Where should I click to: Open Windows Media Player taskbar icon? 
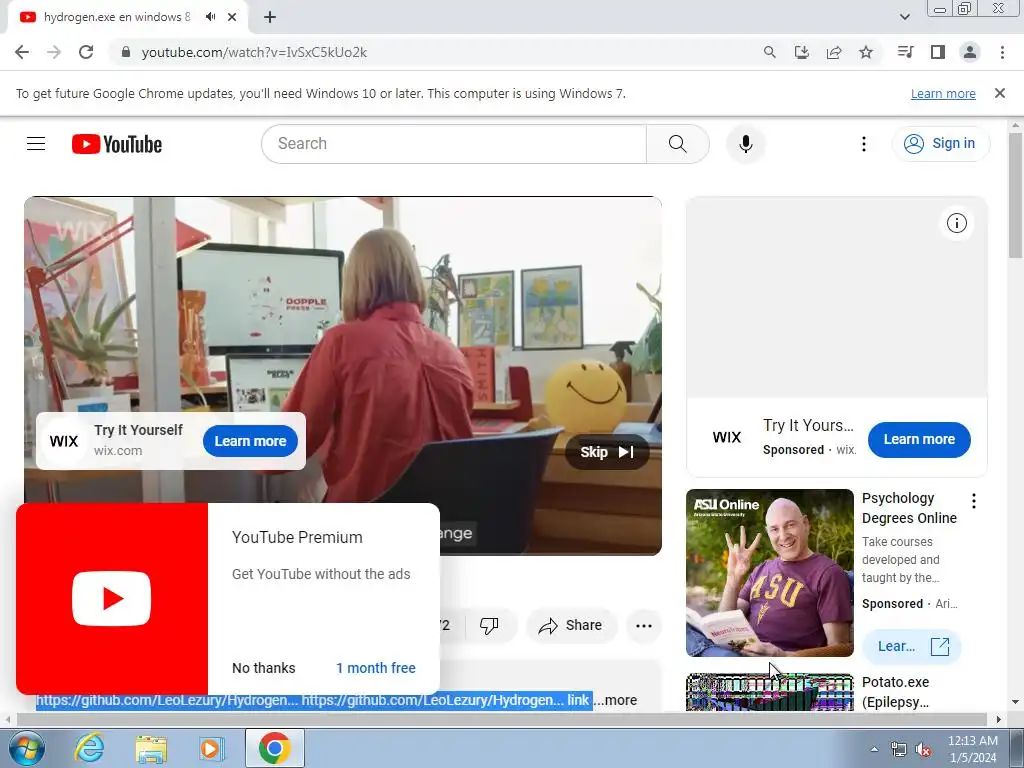pyautogui.click(x=211, y=748)
